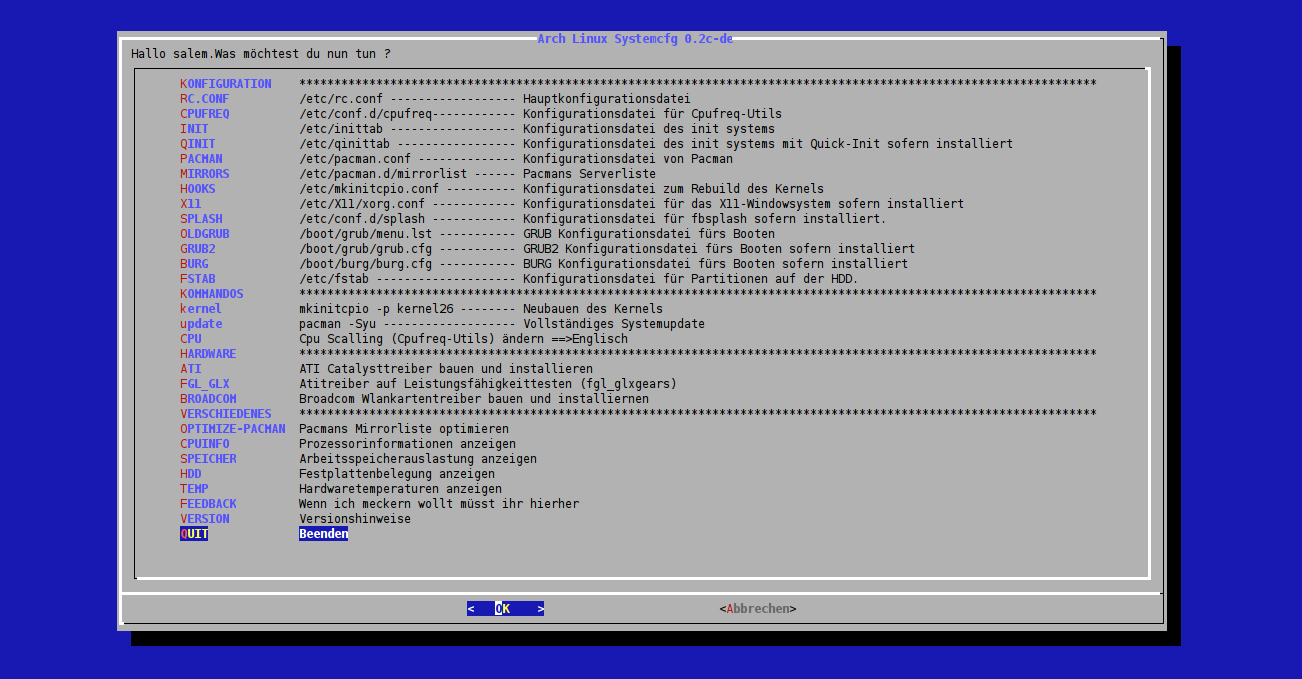Click the /etc/rc.conf description text
The height and width of the screenshot is (679, 1302).
point(495,99)
